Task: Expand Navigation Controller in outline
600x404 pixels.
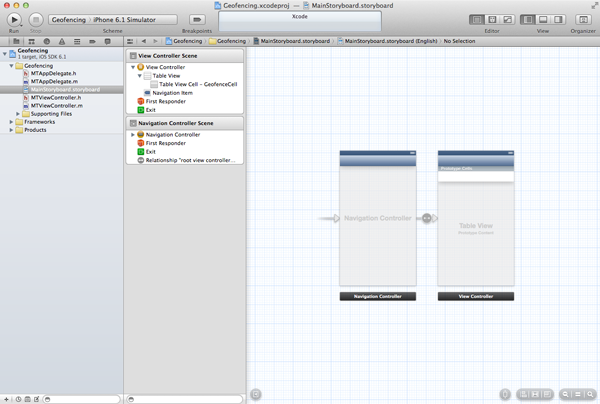Action: point(133,135)
